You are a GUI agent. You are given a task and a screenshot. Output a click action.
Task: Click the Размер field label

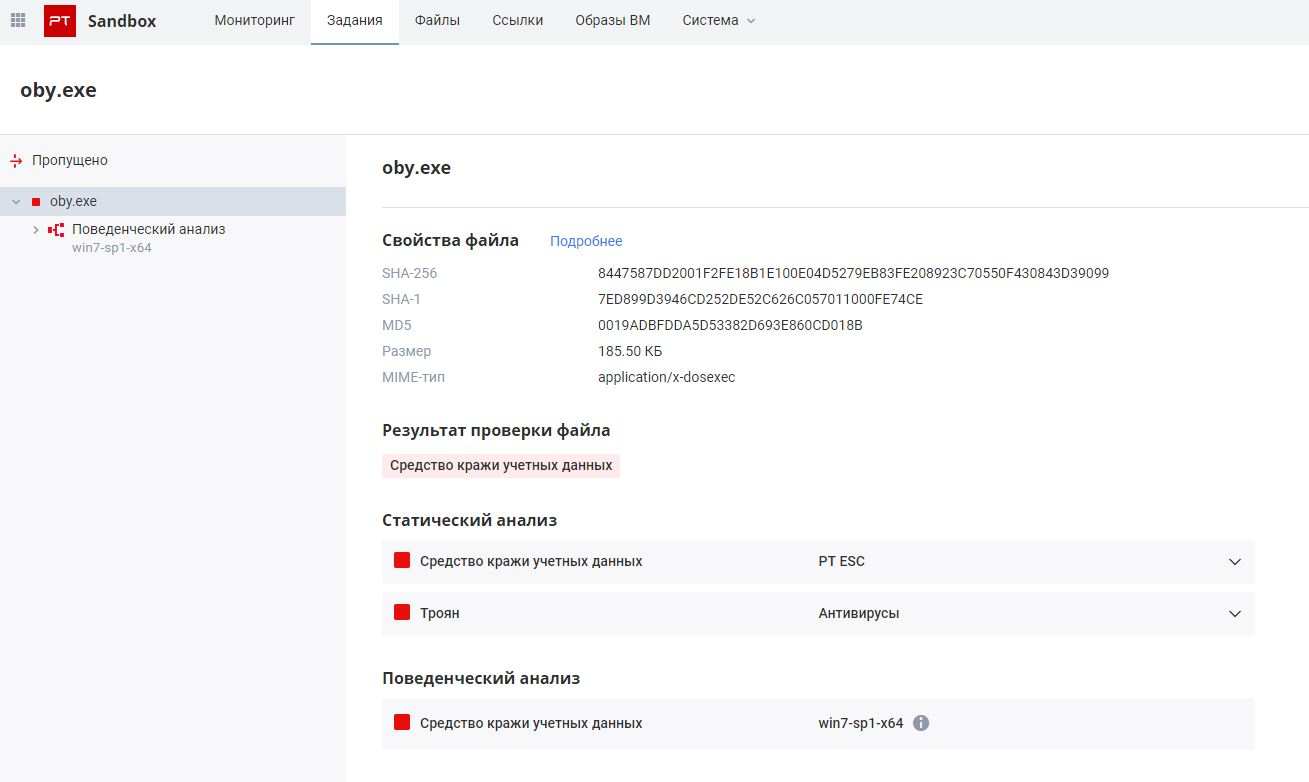pos(407,351)
